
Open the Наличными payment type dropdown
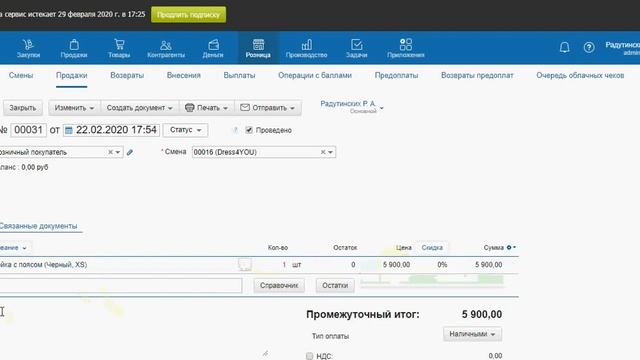(x=472, y=334)
